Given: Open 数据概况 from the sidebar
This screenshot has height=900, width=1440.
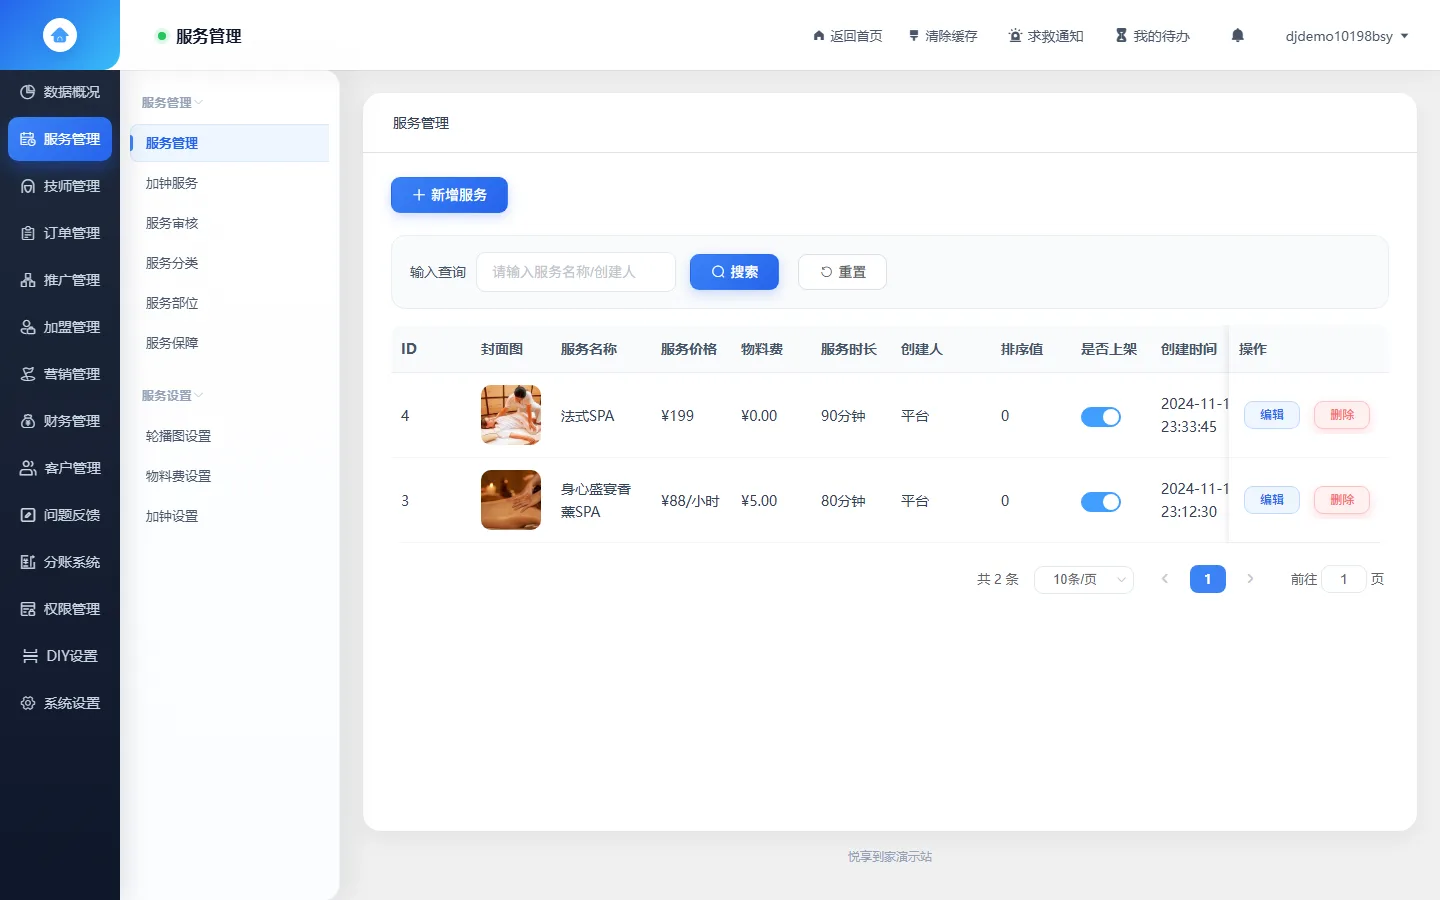Looking at the screenshot, I should tap(60, 92).
